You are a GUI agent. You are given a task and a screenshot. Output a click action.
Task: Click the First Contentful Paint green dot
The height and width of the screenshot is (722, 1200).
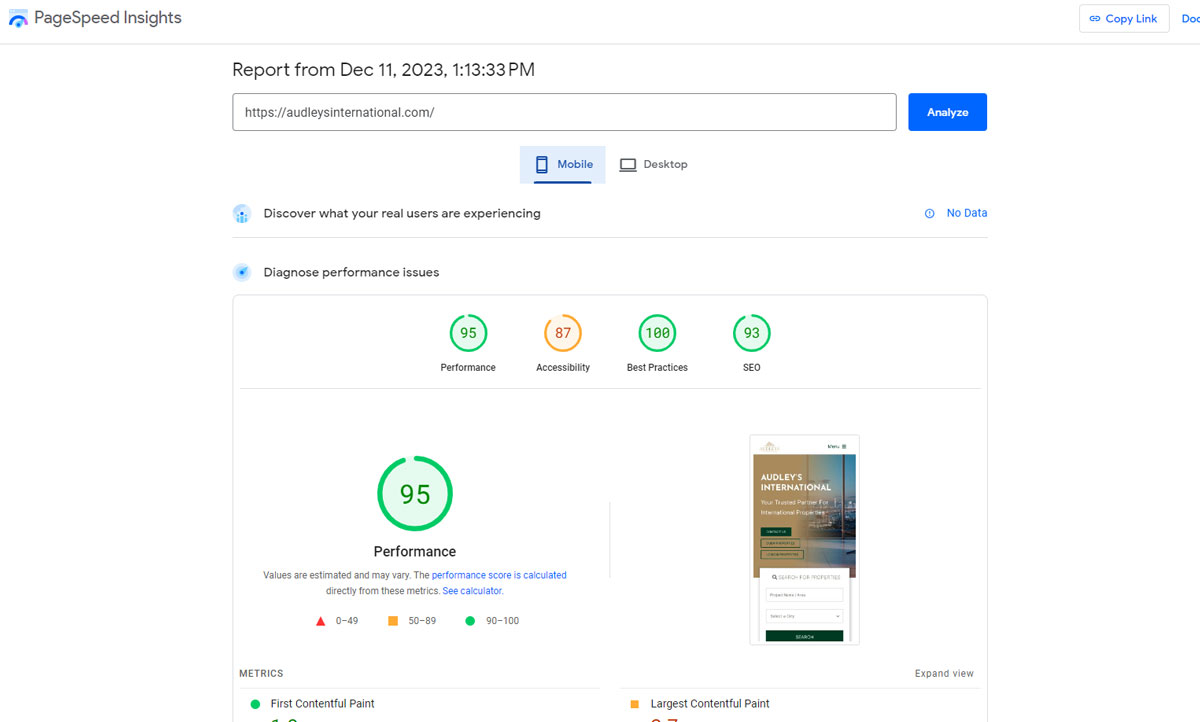click(255, 704)
